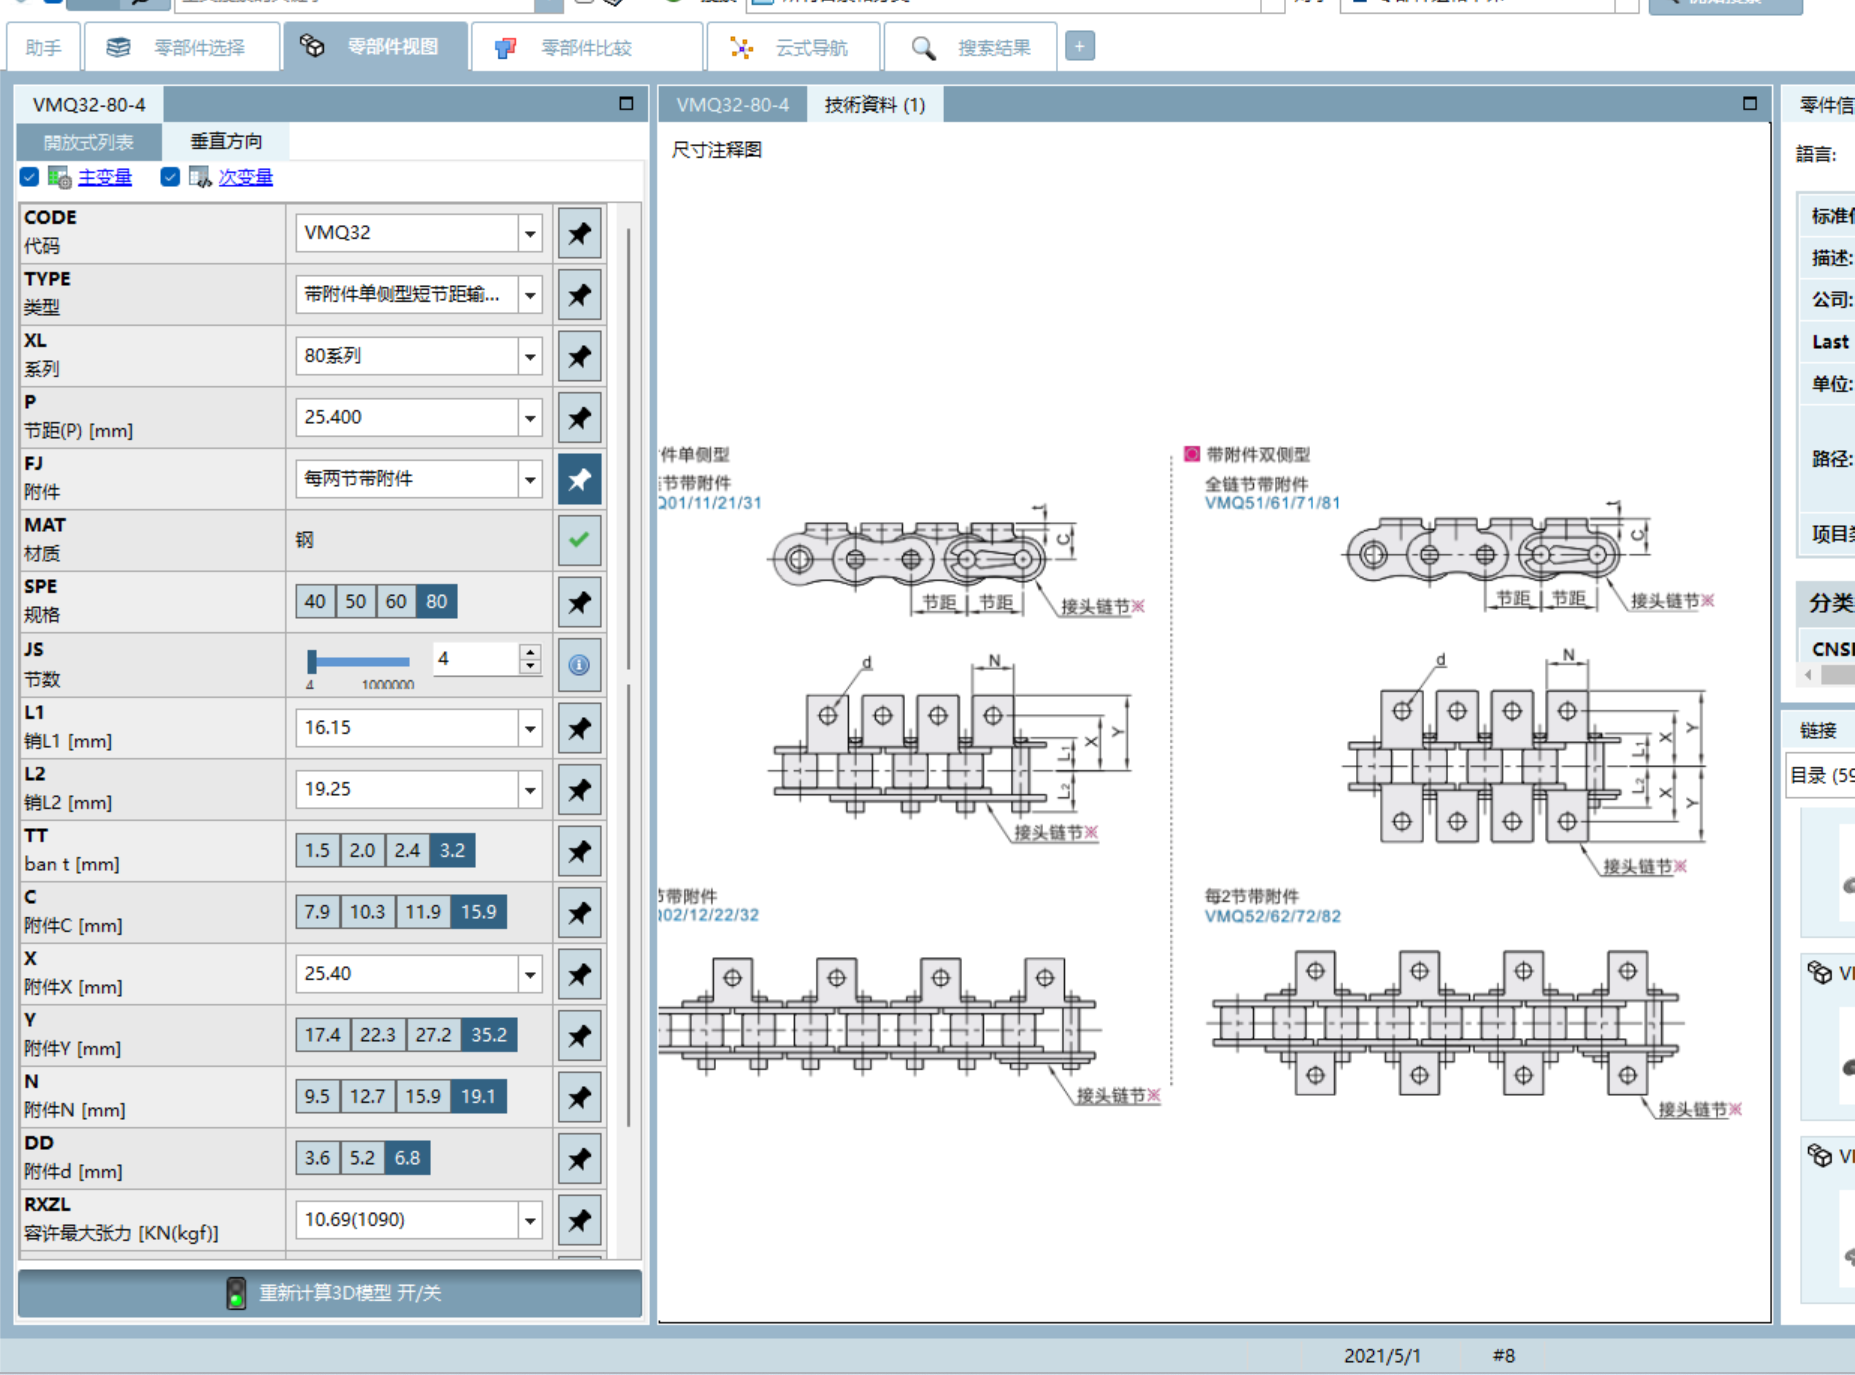The width and height of the screenshot is (1855, 1375).
Task: Toggle the highlighted pin for FJ 附件 row
Action: (x=579, y=479)
